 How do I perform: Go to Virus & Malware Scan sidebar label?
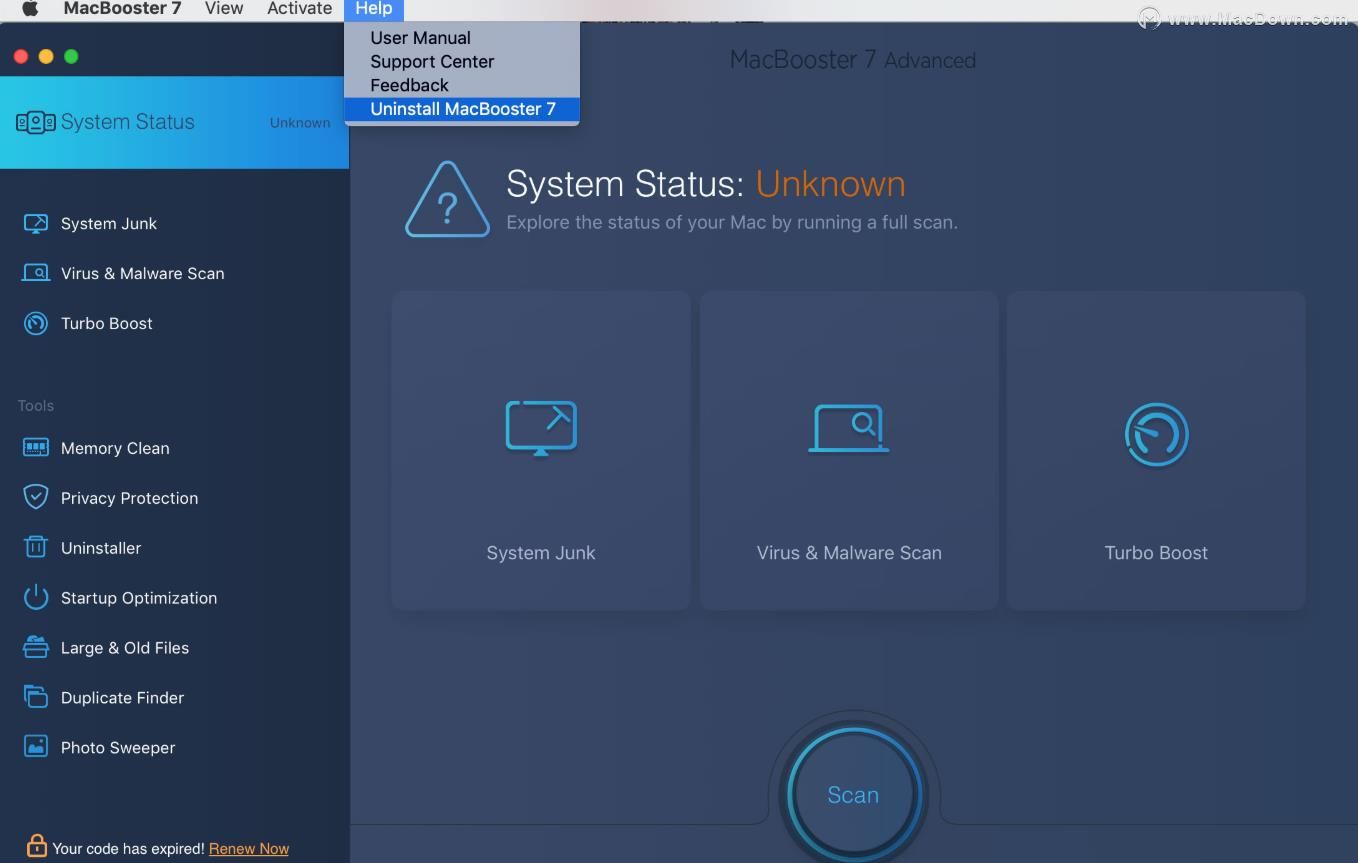pyautogui.click(x=143, y=273)
